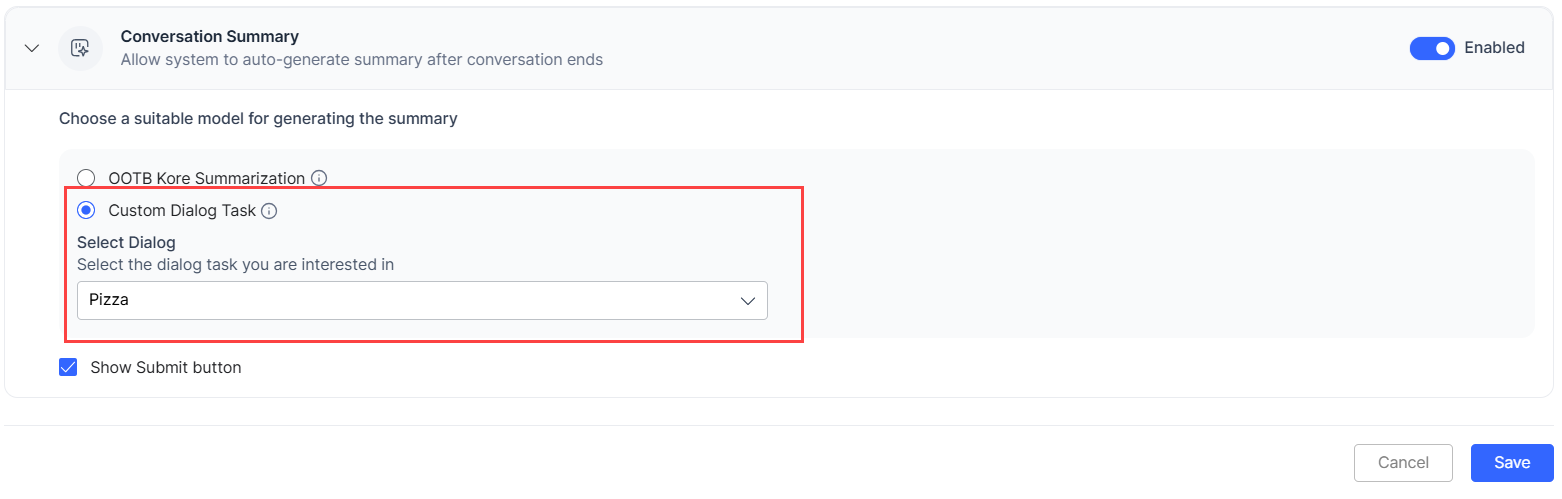Uncheck the Show Submit button checkbox
The height and width of the screenshot is (499, 1562).
(x=68, y=367)
